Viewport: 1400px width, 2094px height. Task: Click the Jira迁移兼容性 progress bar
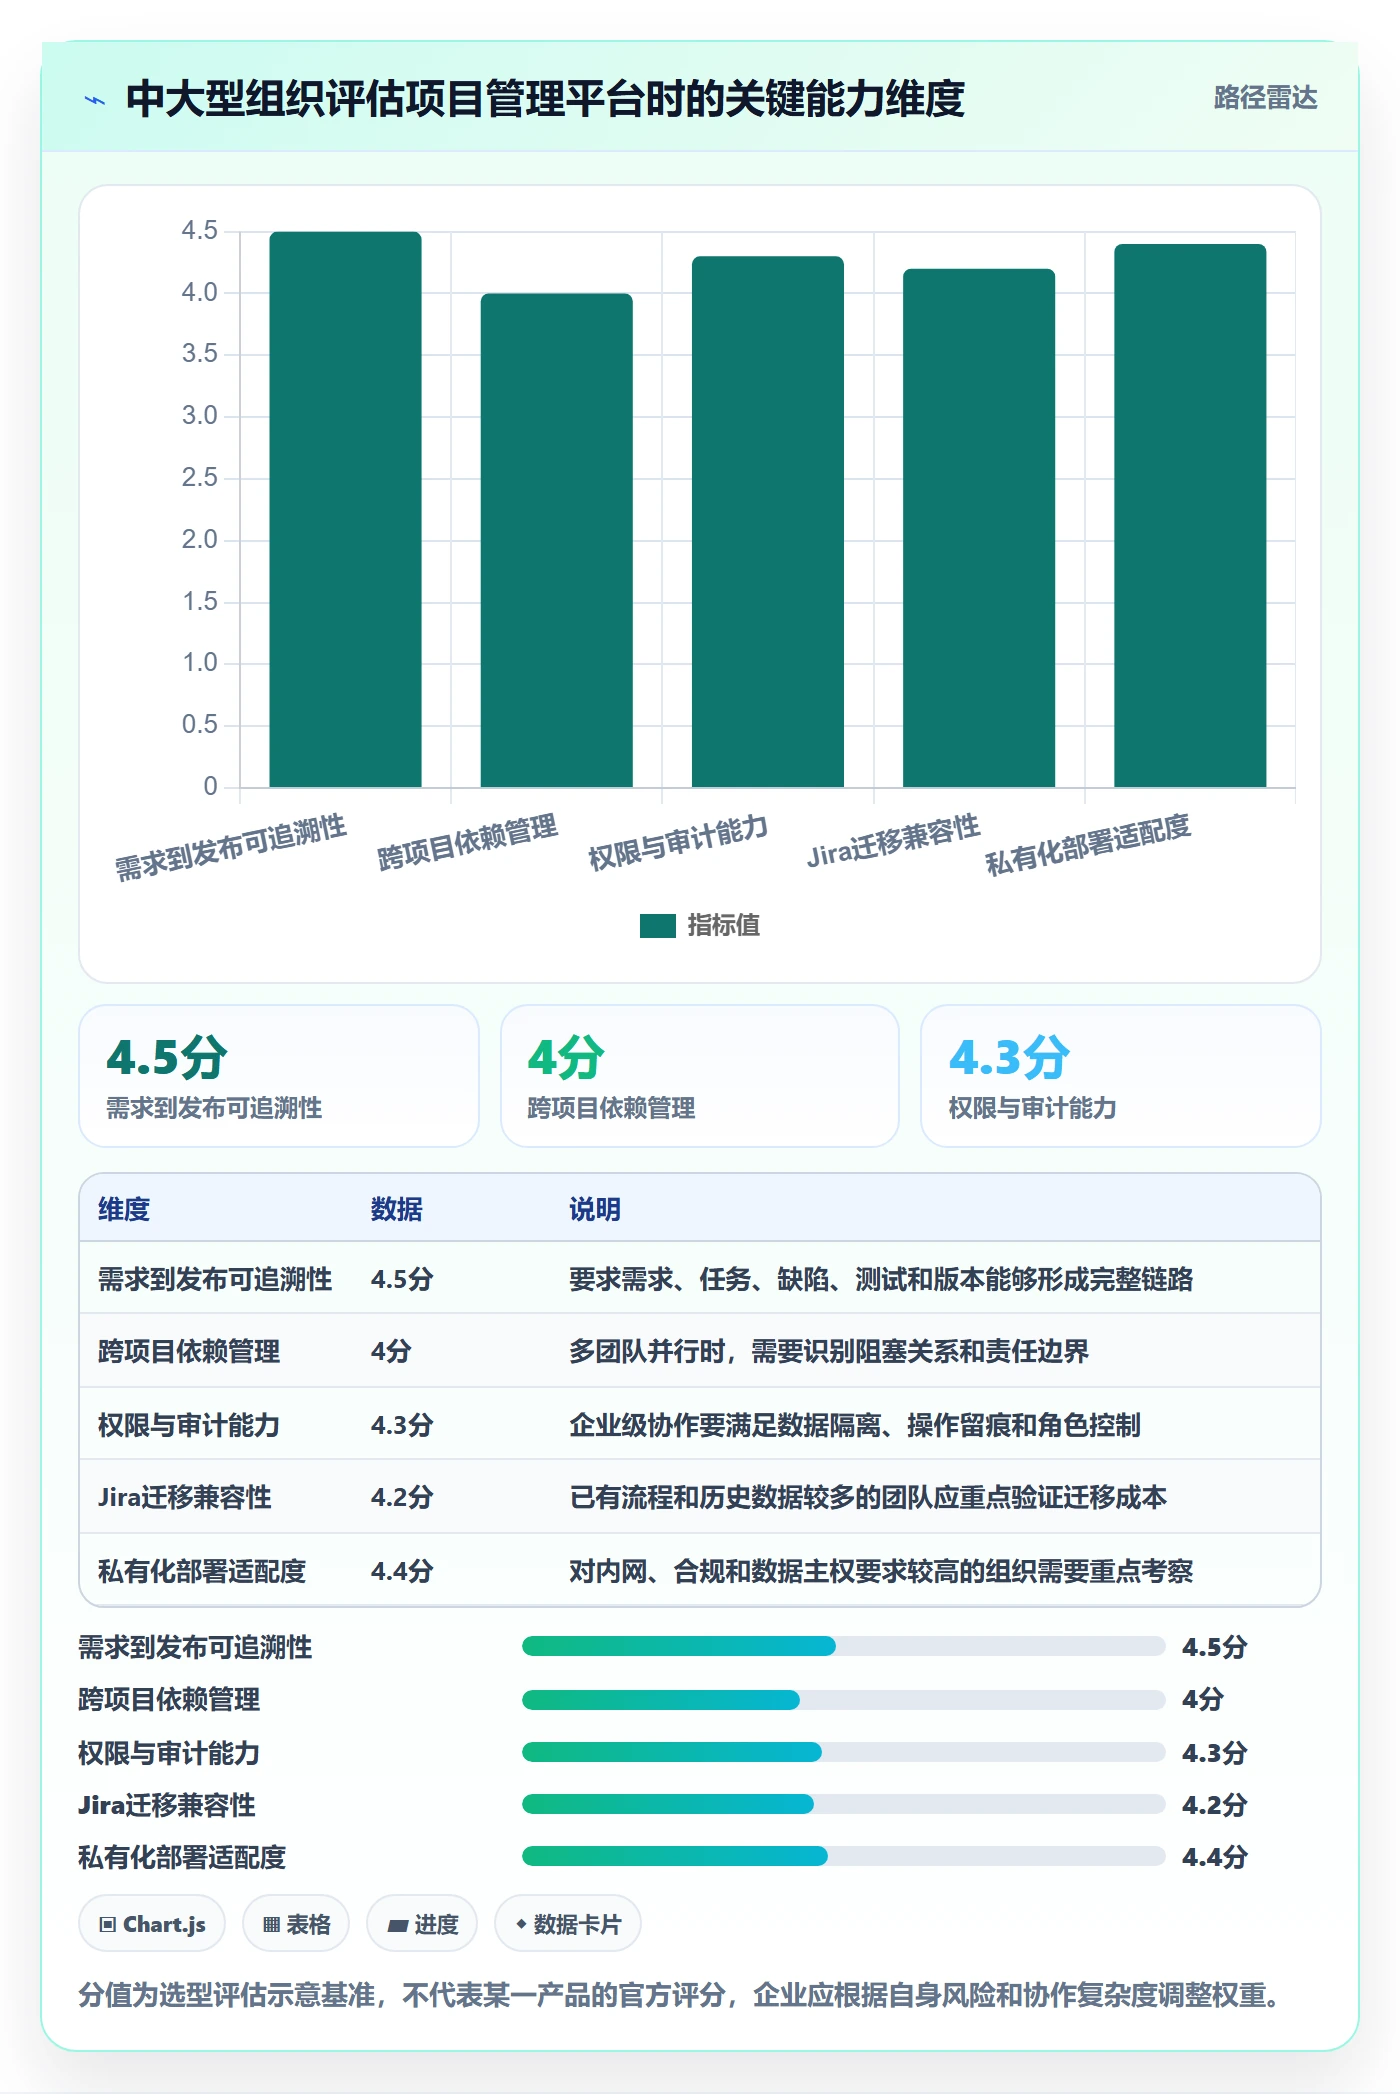[x=844, y=1804]
